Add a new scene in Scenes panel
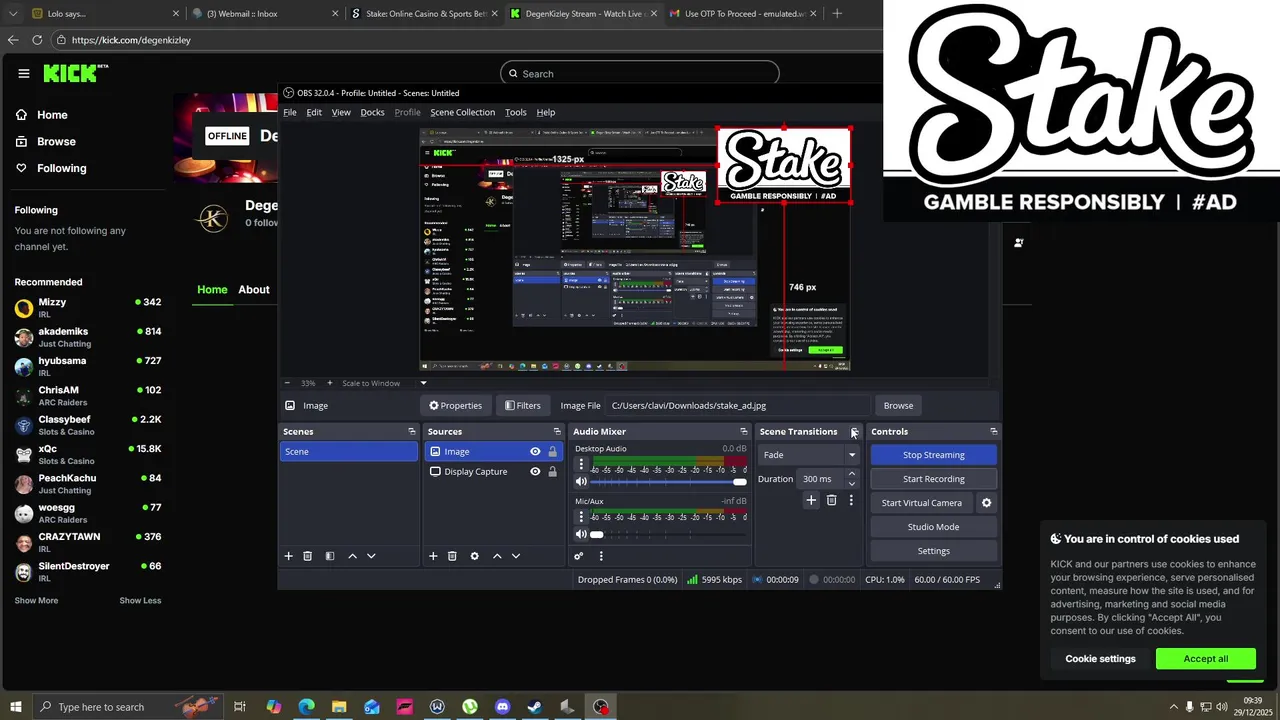The height and width of the screenshot is (720, 1280). click(x=288, y=556)
